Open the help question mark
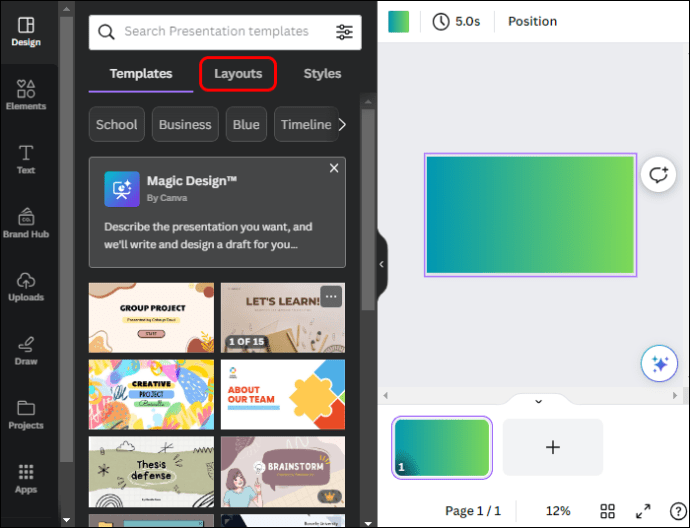This screenshot has height=528, width=690. point(678,511)
